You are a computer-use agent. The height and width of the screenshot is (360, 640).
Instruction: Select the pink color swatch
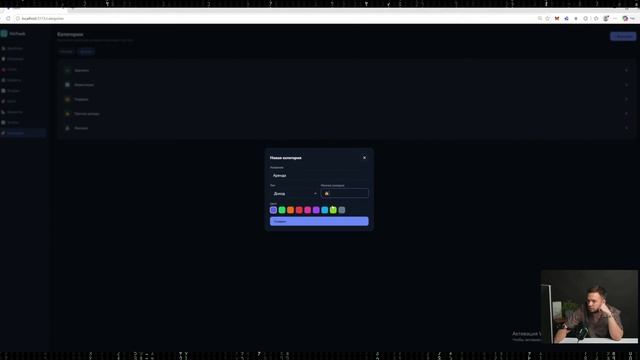click(308, 210)
